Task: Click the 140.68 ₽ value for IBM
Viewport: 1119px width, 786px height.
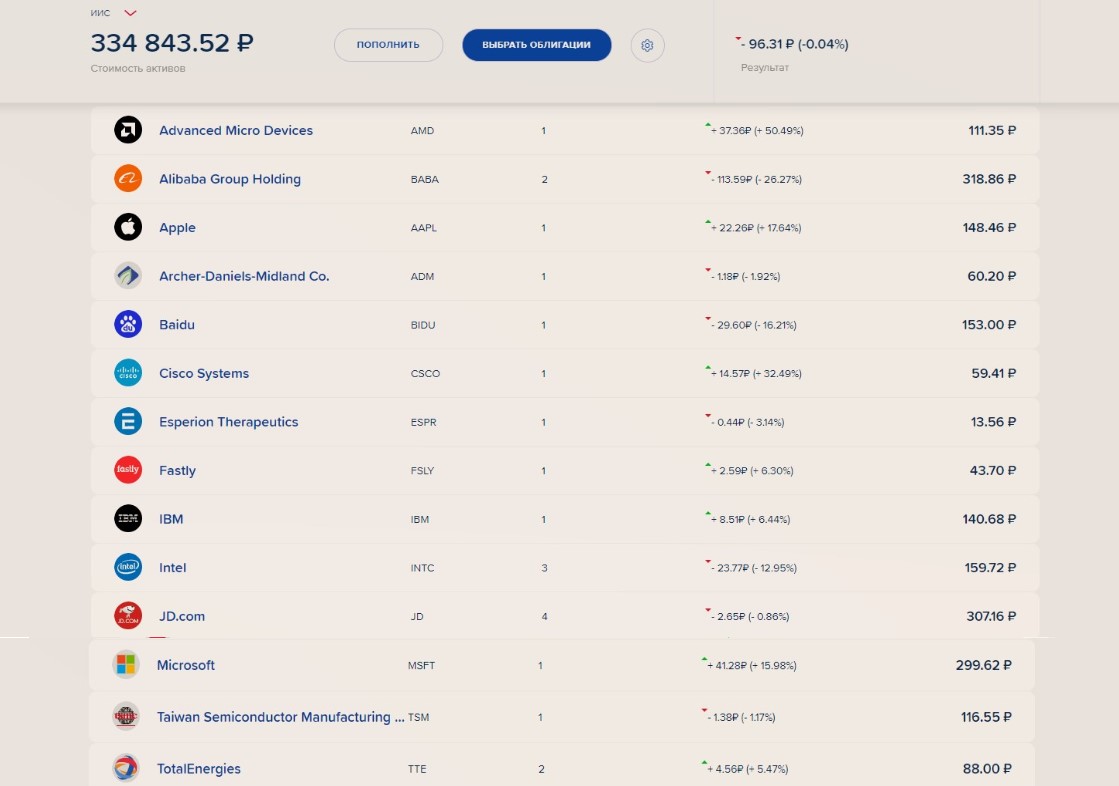Action: [x=989, y=519]
